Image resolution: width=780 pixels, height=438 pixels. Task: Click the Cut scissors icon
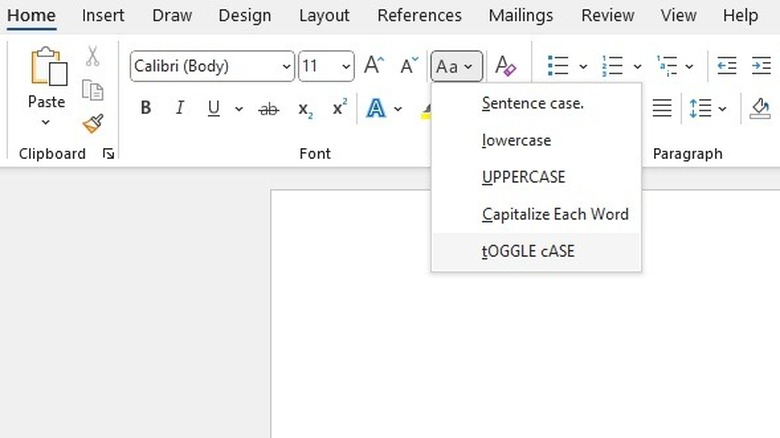click(x=93, y=57)
